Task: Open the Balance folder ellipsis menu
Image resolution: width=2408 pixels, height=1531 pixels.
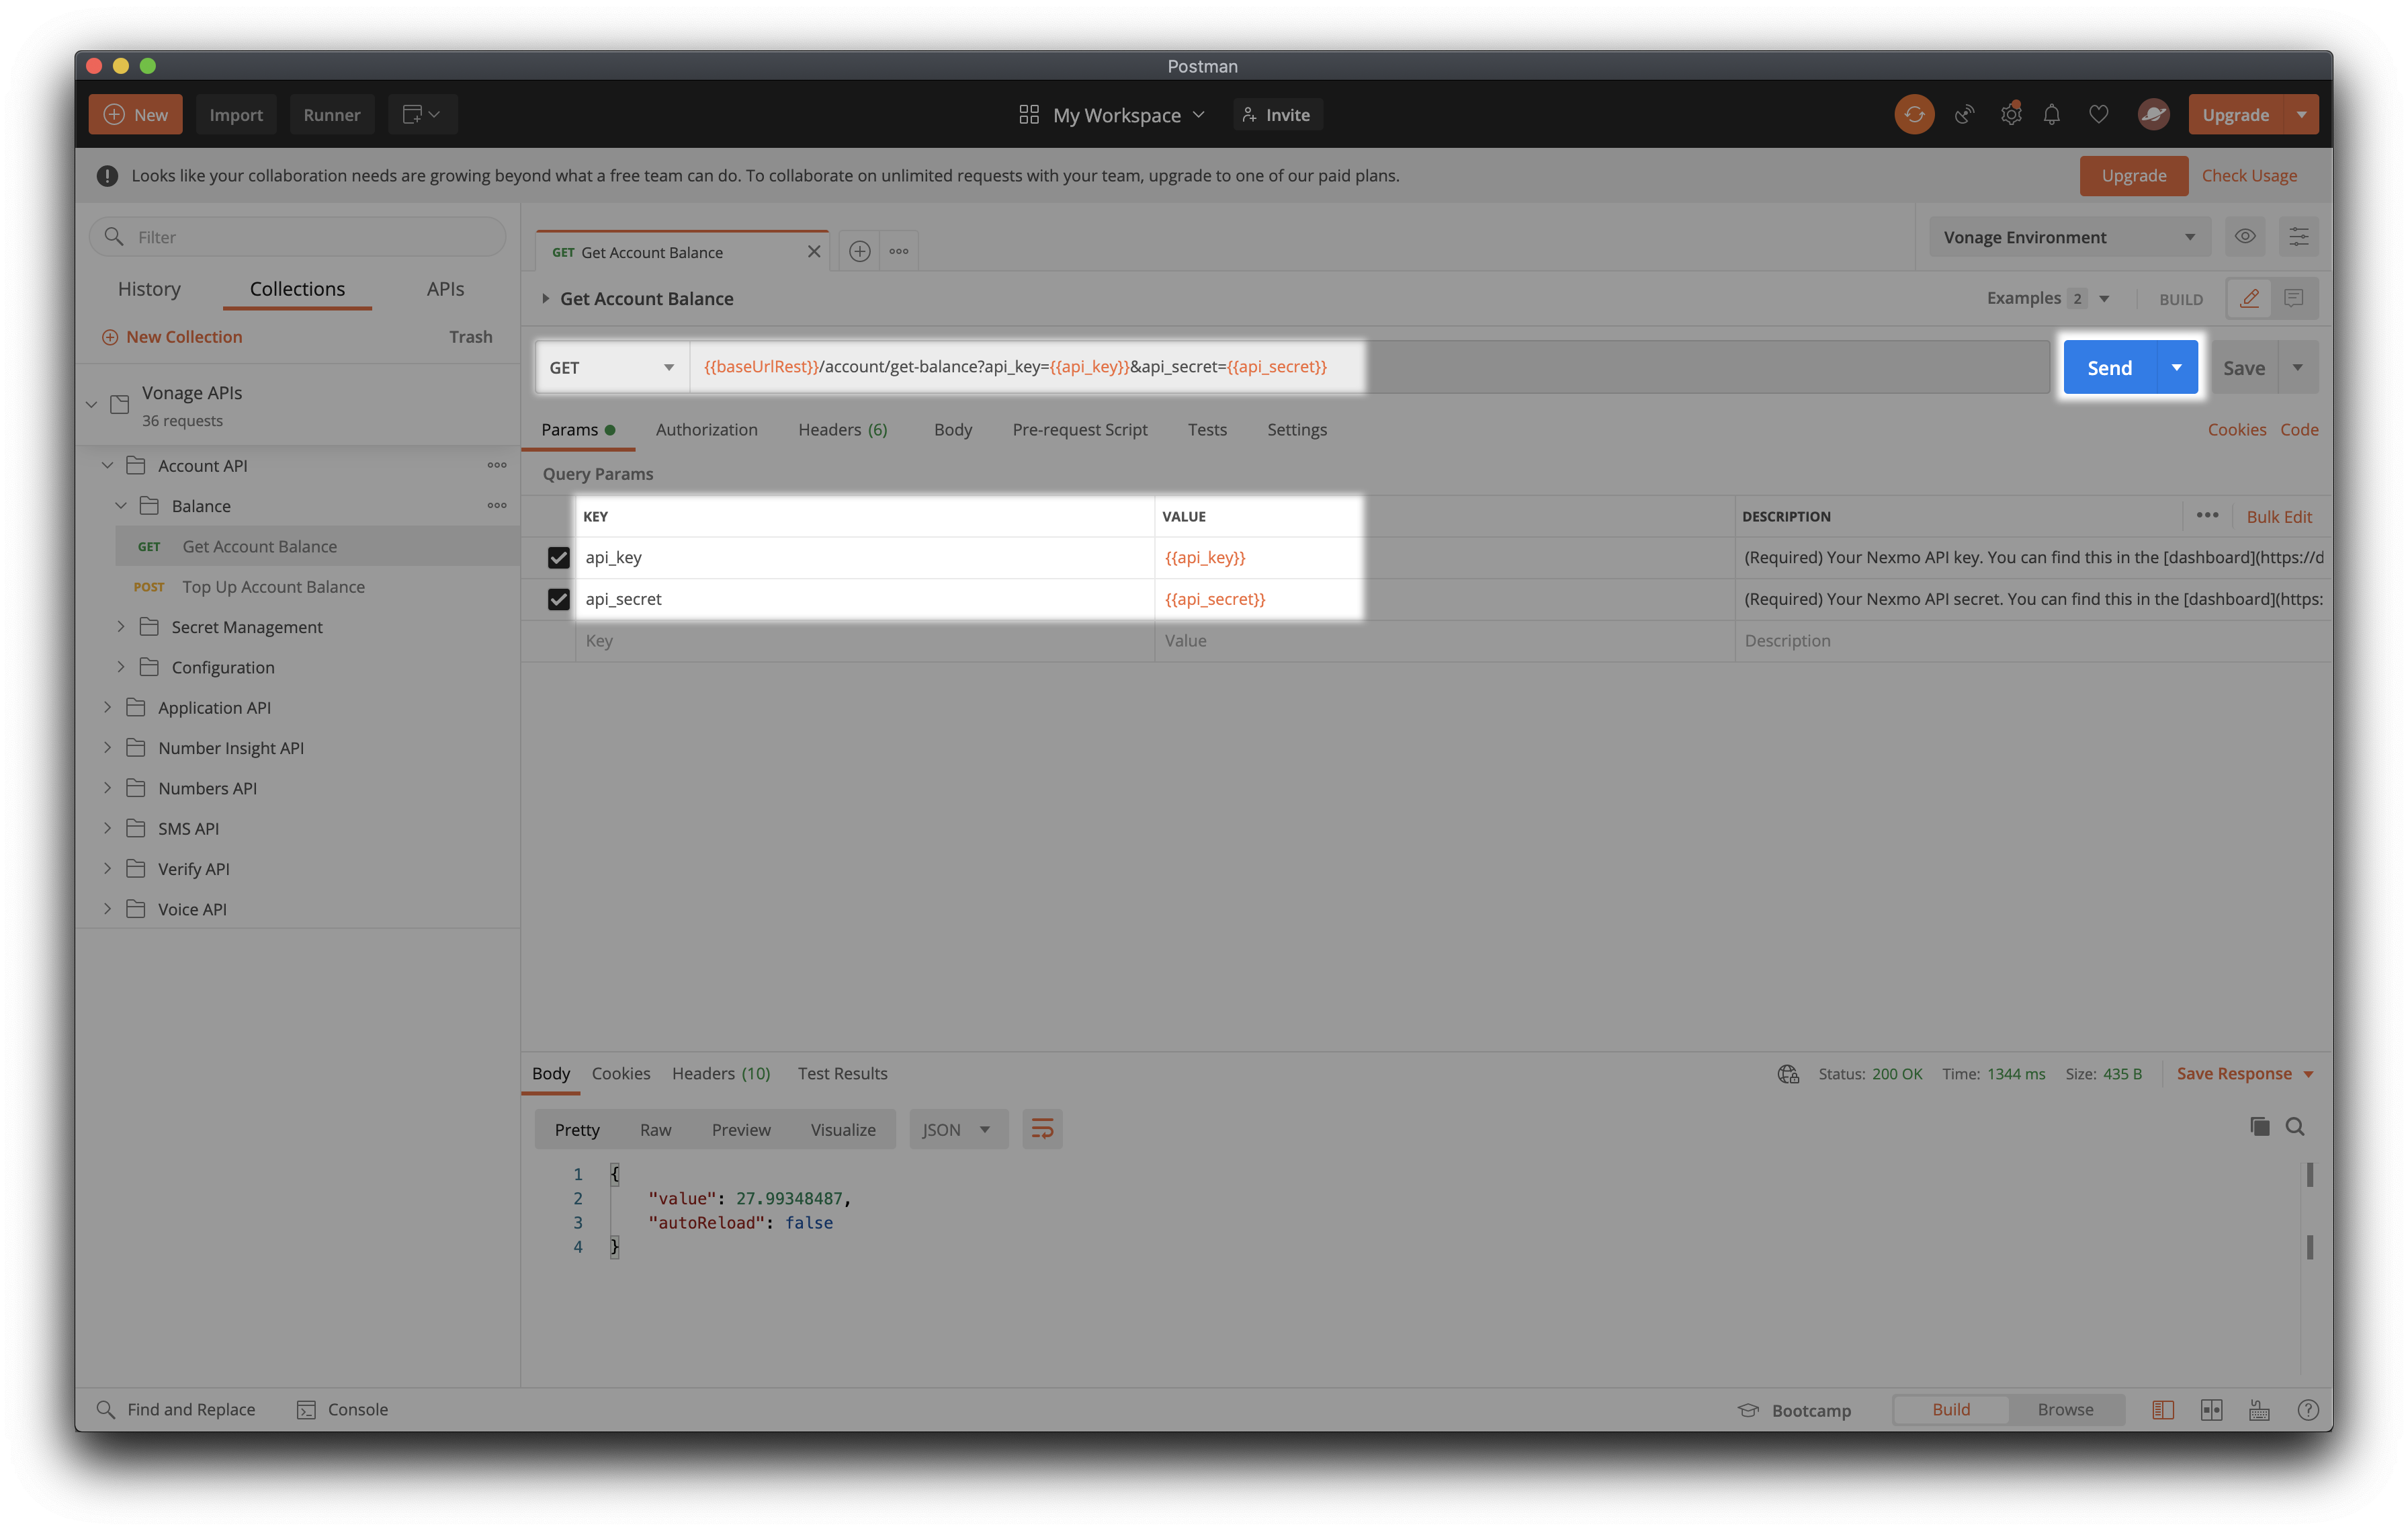Action: tap(497, 505)
